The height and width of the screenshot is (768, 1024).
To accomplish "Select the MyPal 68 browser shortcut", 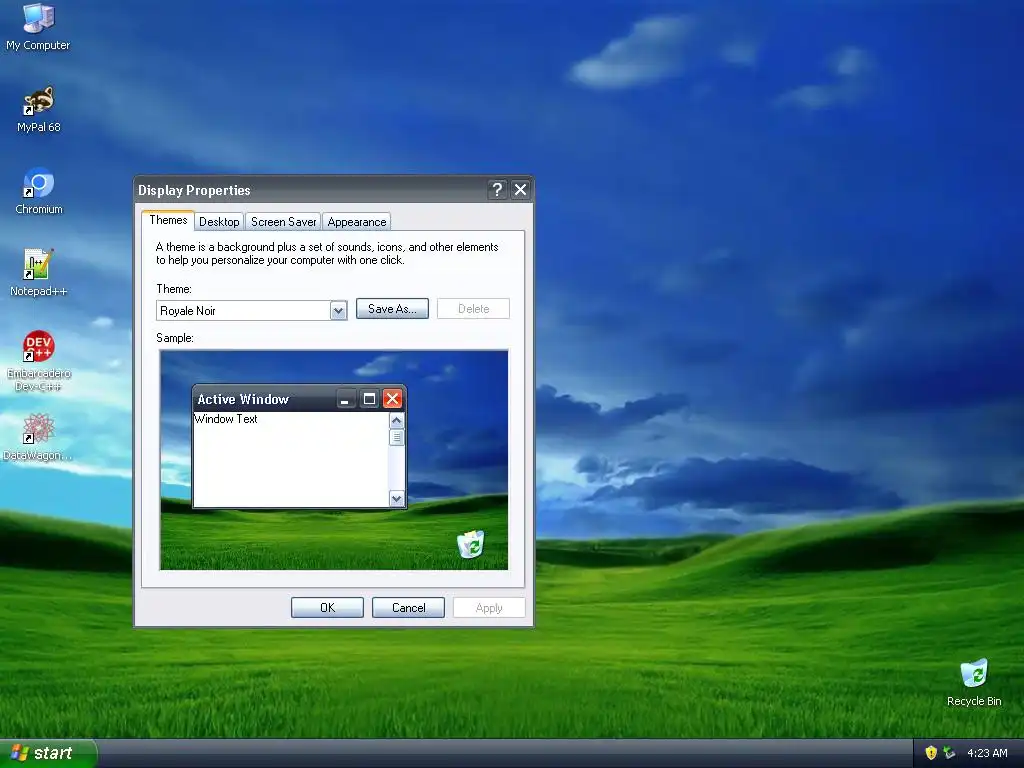I will [39, 108].
